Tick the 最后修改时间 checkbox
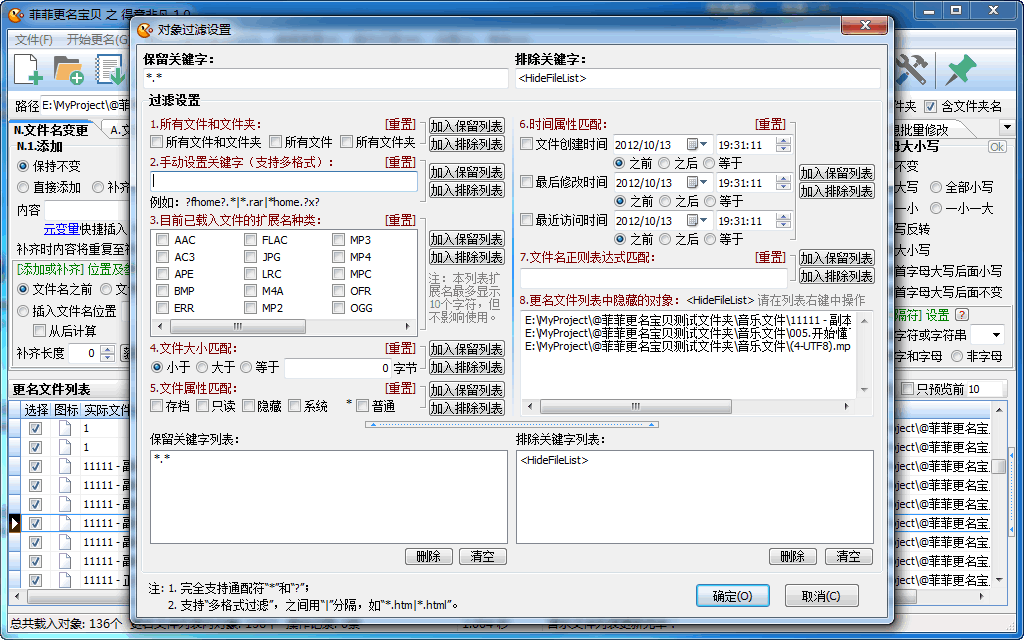The height and width of the screenshot is (640, 1024). 527,182
